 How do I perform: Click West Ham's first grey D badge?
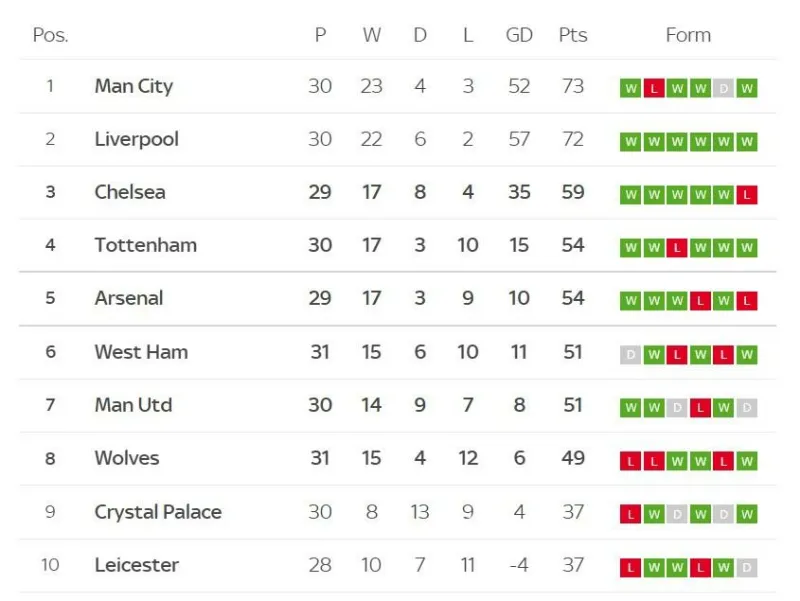coord(631,355)
